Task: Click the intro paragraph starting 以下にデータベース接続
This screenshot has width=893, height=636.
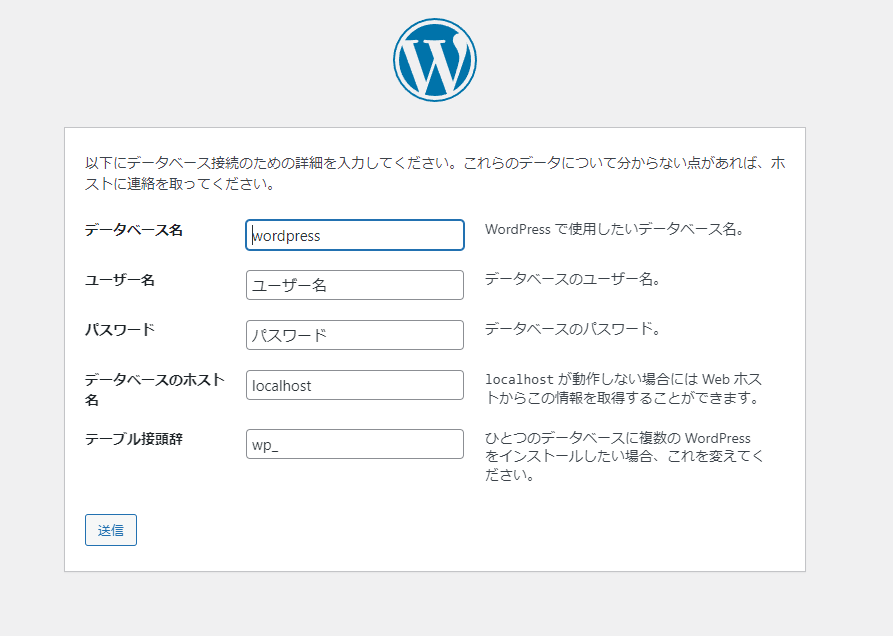Action: point(435,173)
